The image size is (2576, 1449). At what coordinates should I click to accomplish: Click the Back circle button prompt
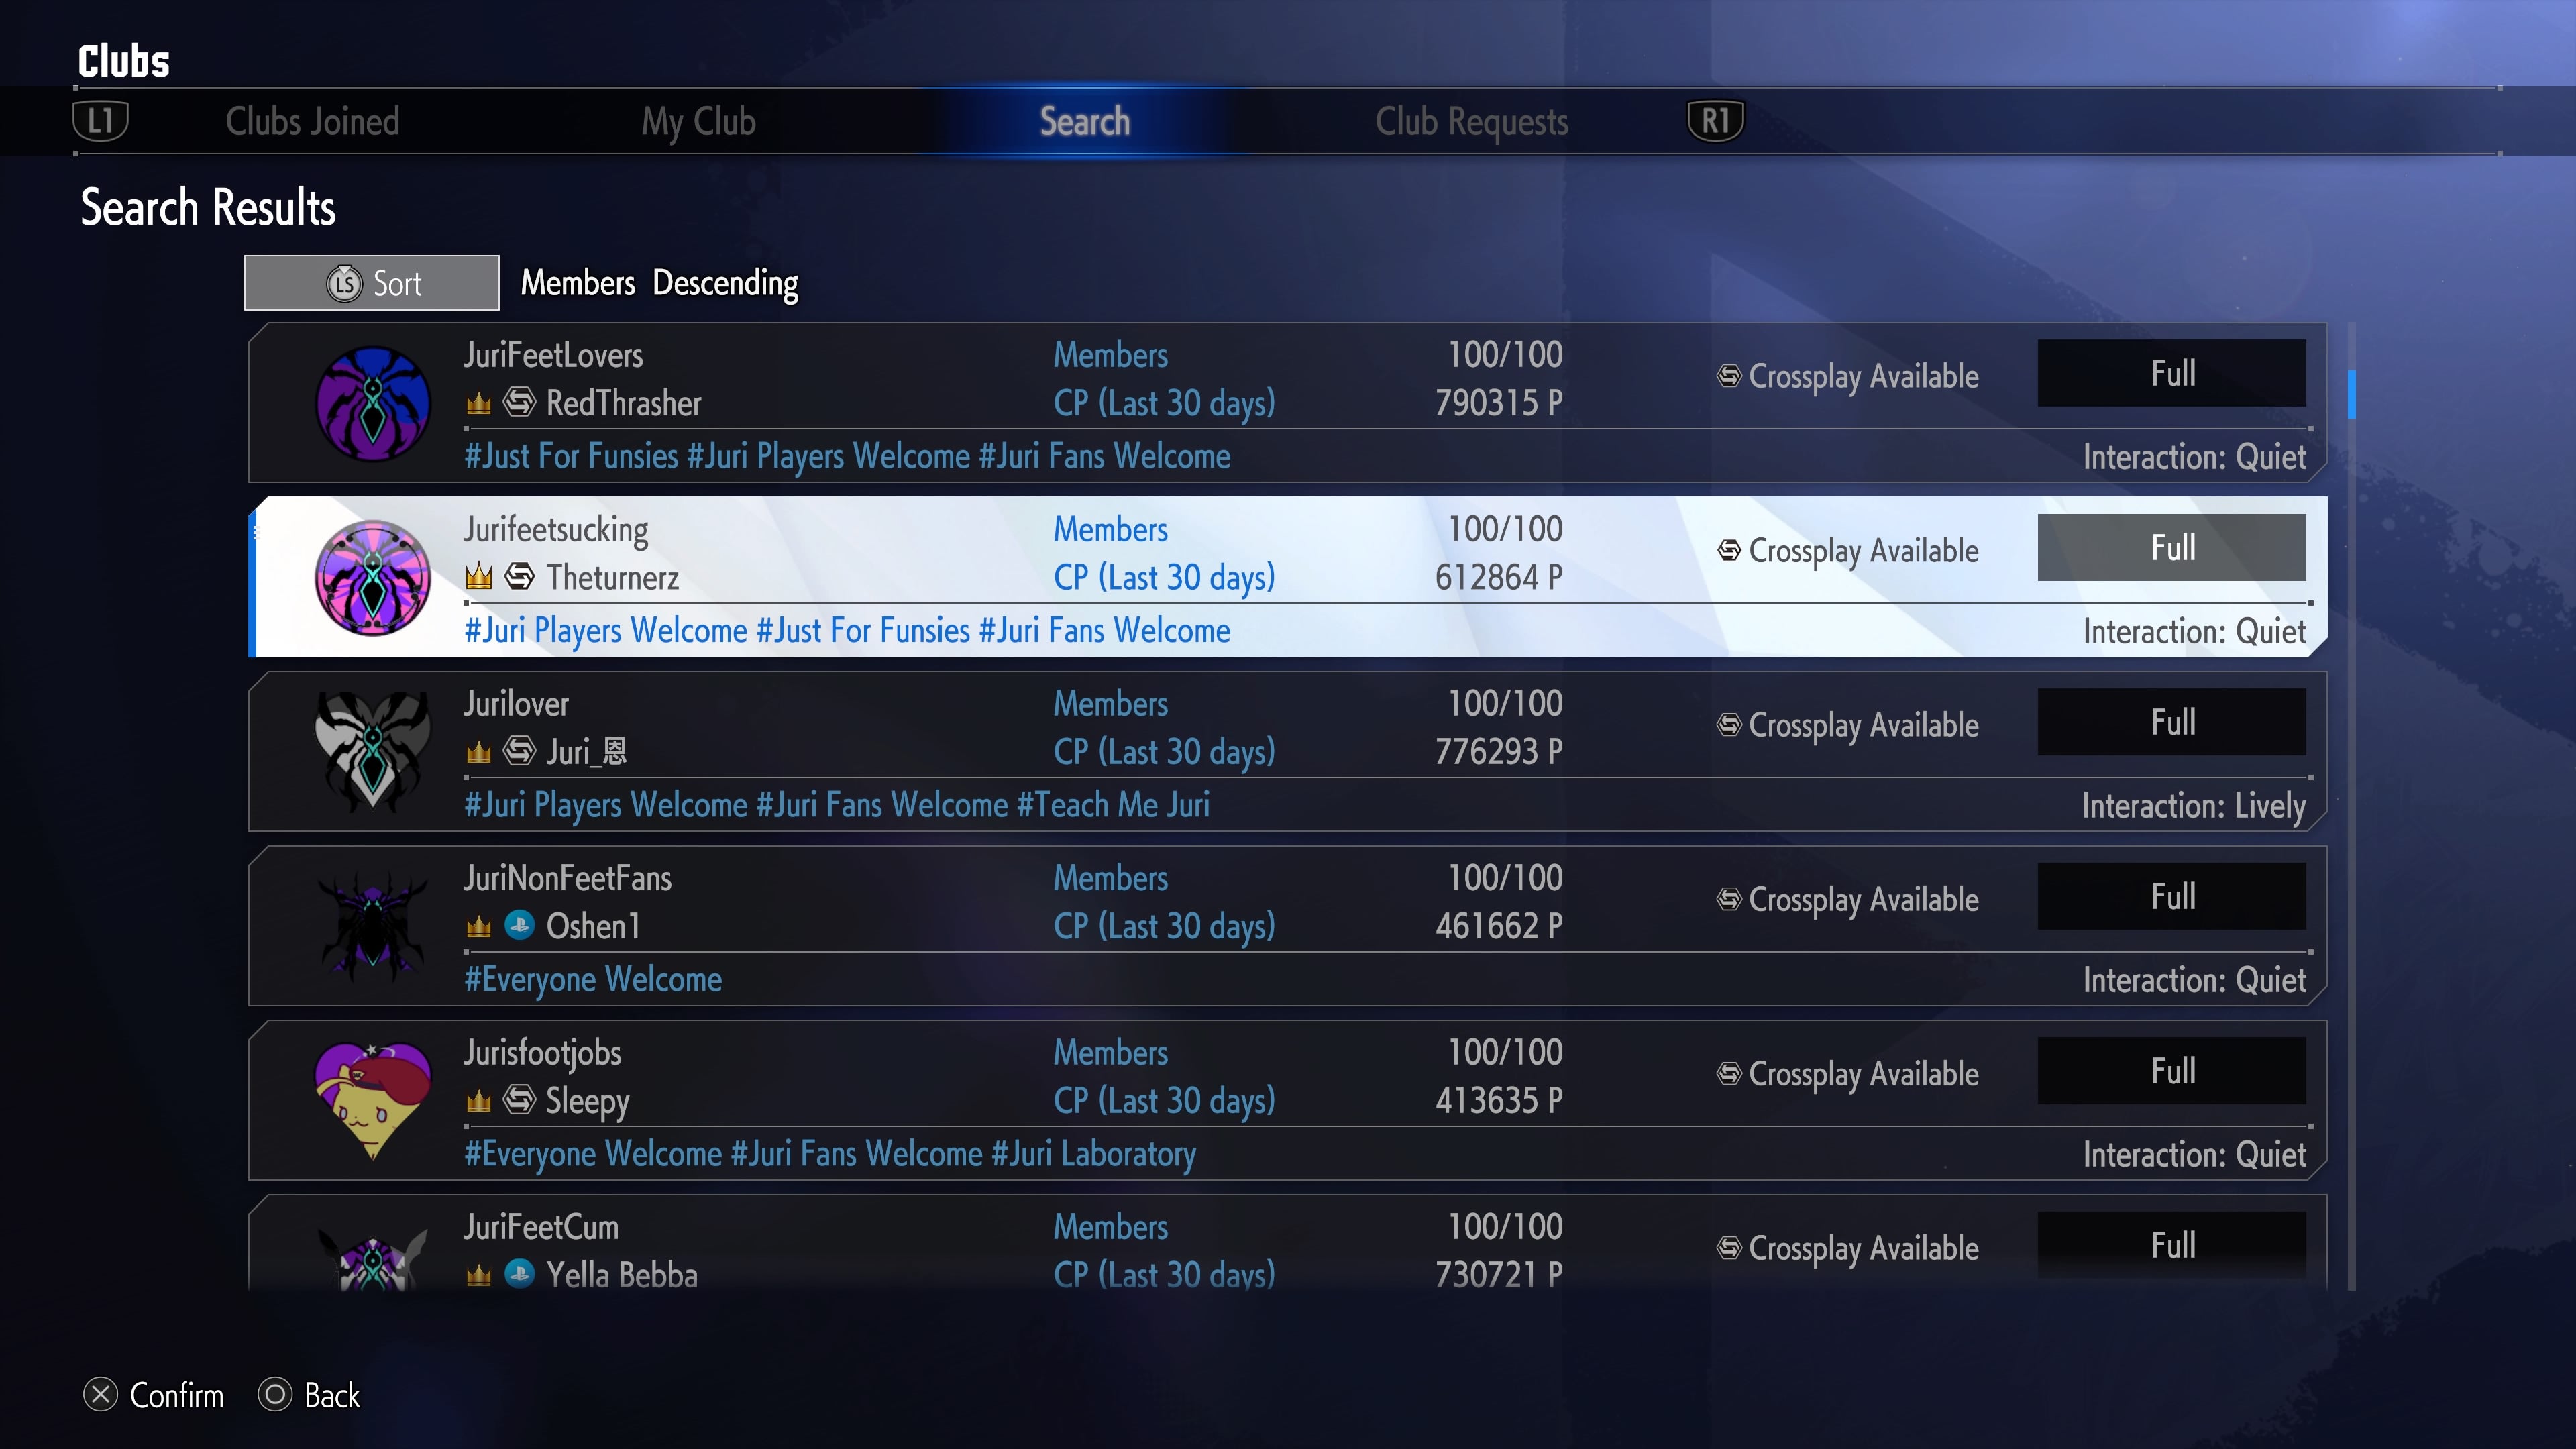(x=309, y=1395)
